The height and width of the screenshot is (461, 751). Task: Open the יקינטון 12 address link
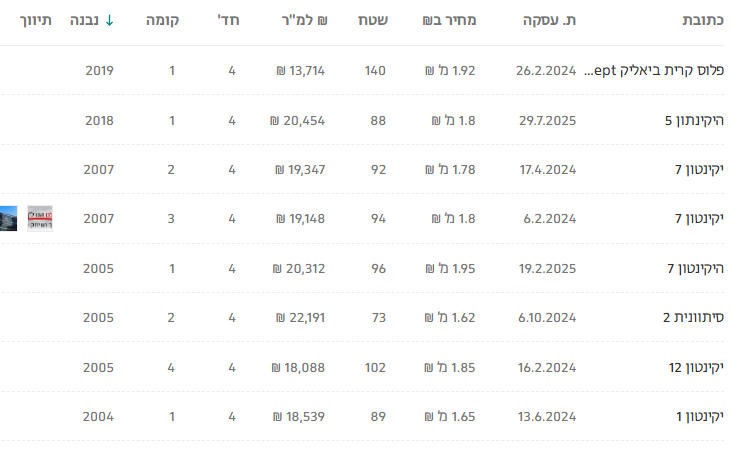click(695, 367)
